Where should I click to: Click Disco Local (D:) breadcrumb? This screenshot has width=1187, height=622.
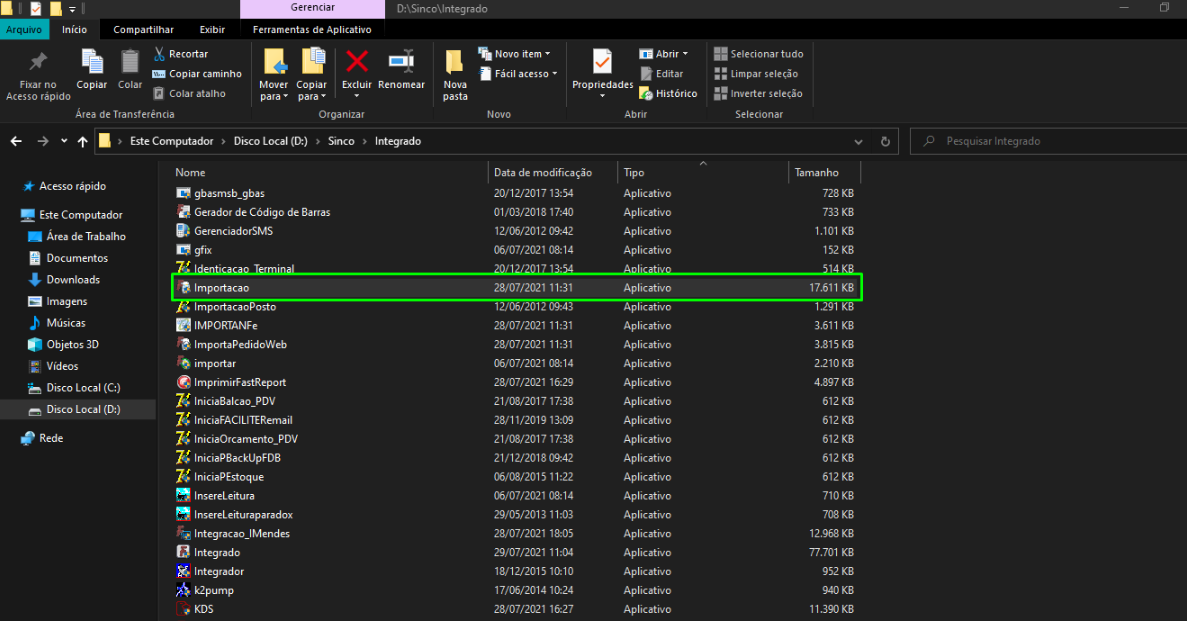pyautogui.click(x=270, y=142)
